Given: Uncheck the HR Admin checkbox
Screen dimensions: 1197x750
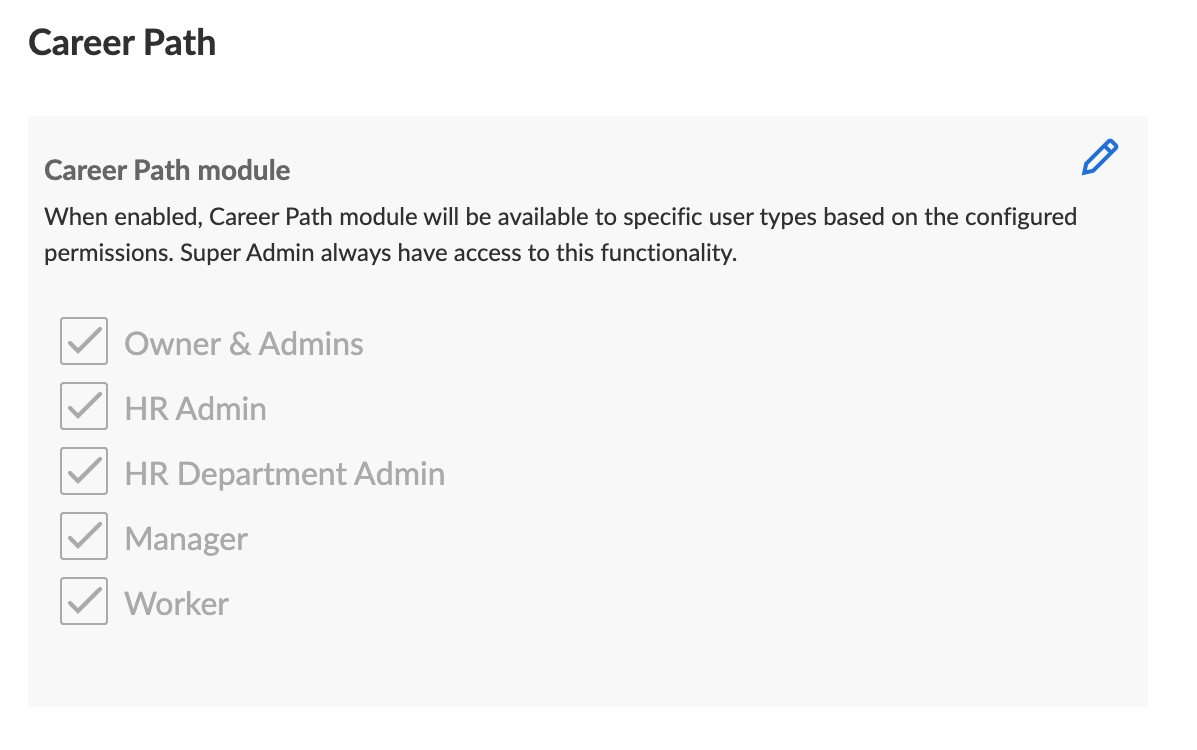Looking at the screenshot, I should coord(84,406).
